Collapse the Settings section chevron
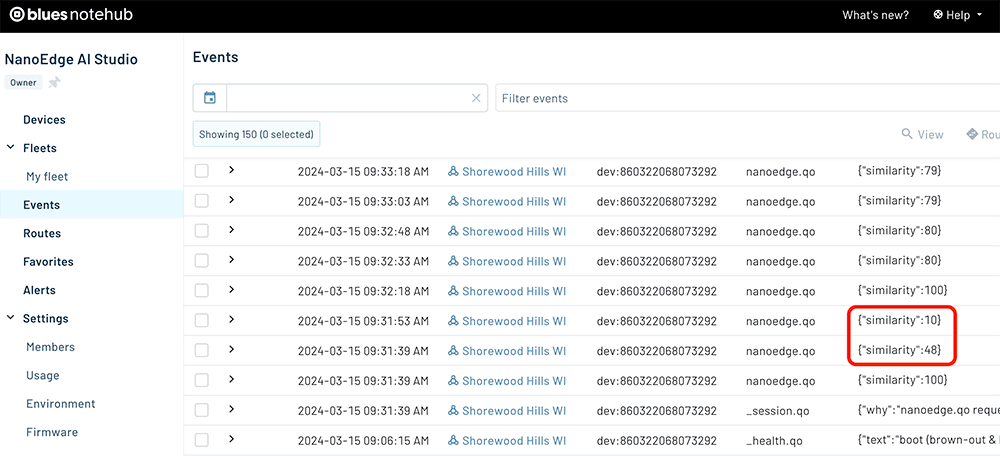Screen dimensions: 1000x456 10,318
